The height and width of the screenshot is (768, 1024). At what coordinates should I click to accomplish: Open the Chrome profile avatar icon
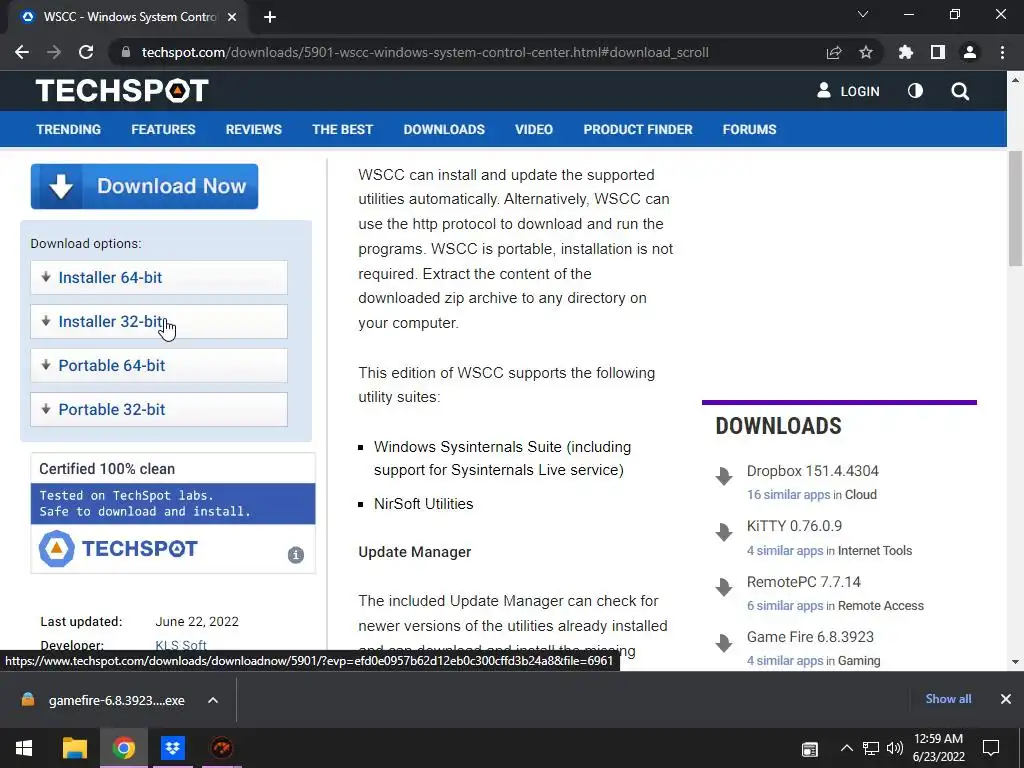click(970, 52)
